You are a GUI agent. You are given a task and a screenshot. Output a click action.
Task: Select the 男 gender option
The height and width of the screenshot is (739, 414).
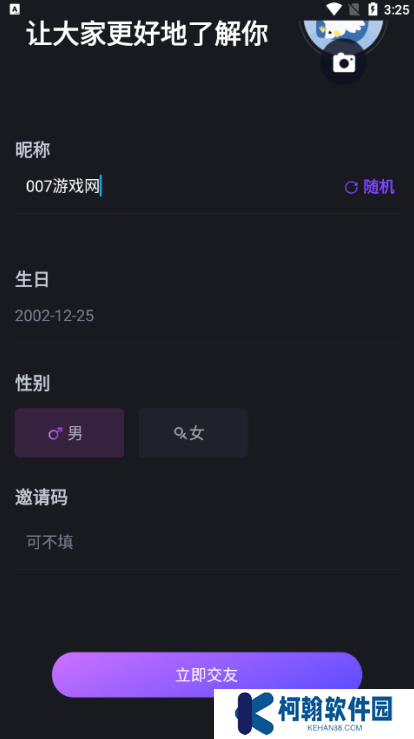tap(69, 433)
